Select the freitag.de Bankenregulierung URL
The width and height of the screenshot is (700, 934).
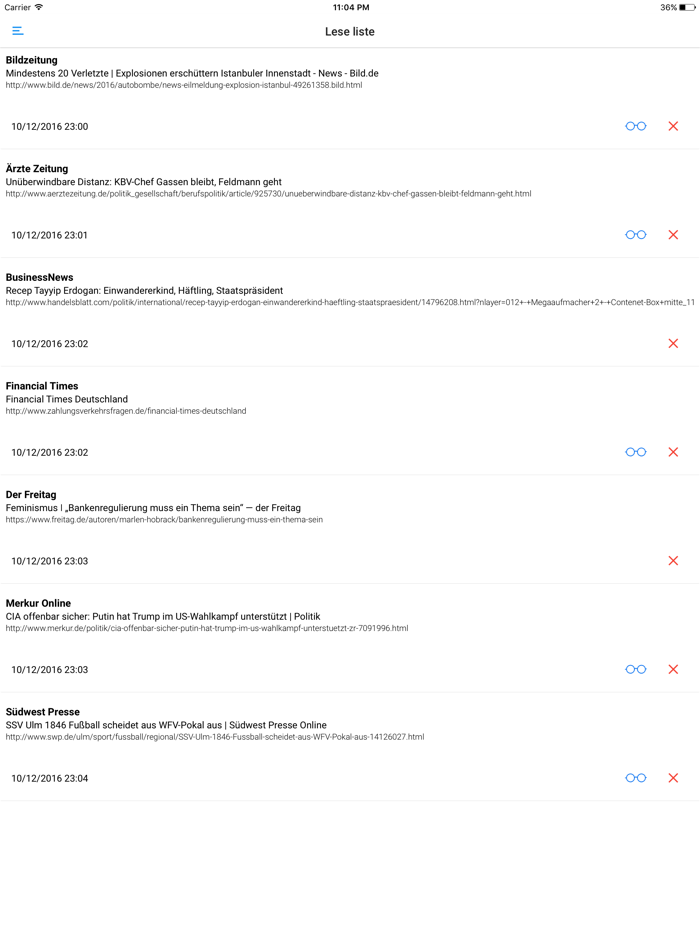(x=165, y=520)
